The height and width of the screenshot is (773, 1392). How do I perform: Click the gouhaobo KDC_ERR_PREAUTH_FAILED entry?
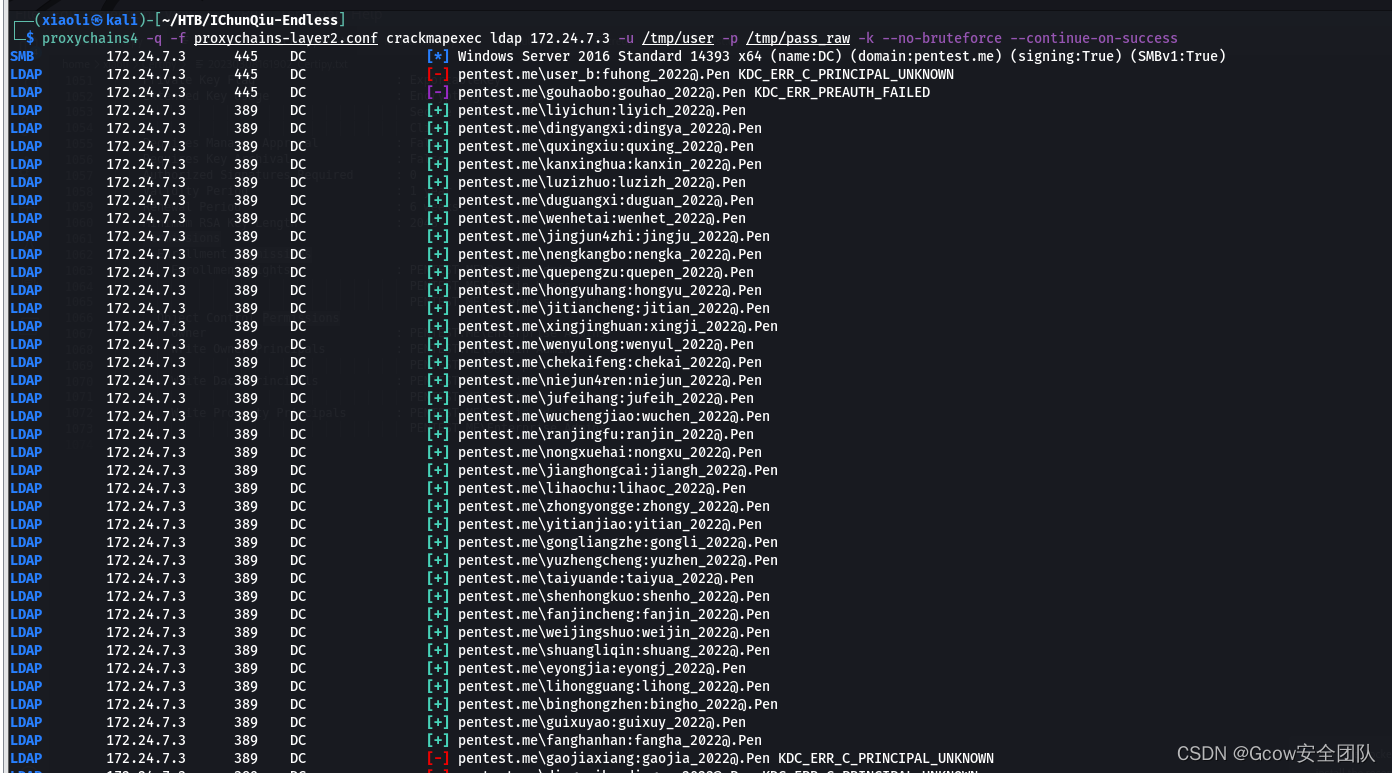pyautogui.click(x=694, y=92)
